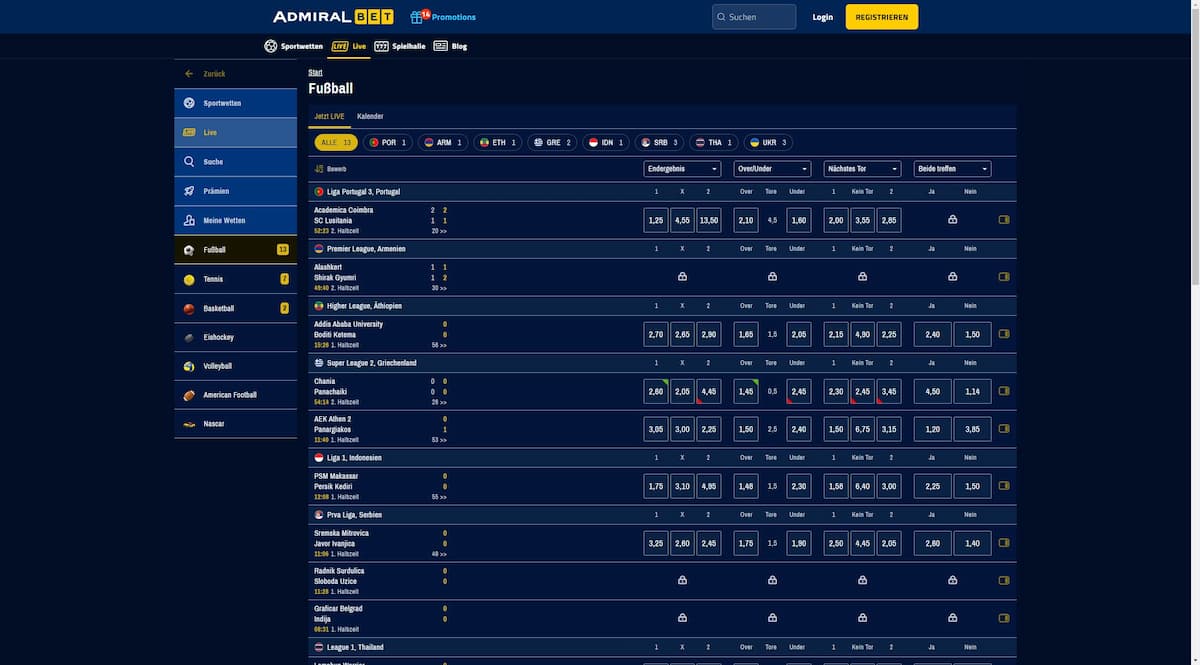The height and width of the screenshot is (665, 1200).
Task: Click the Zurück back arrow in sidebar
Action: click(189, 74)
